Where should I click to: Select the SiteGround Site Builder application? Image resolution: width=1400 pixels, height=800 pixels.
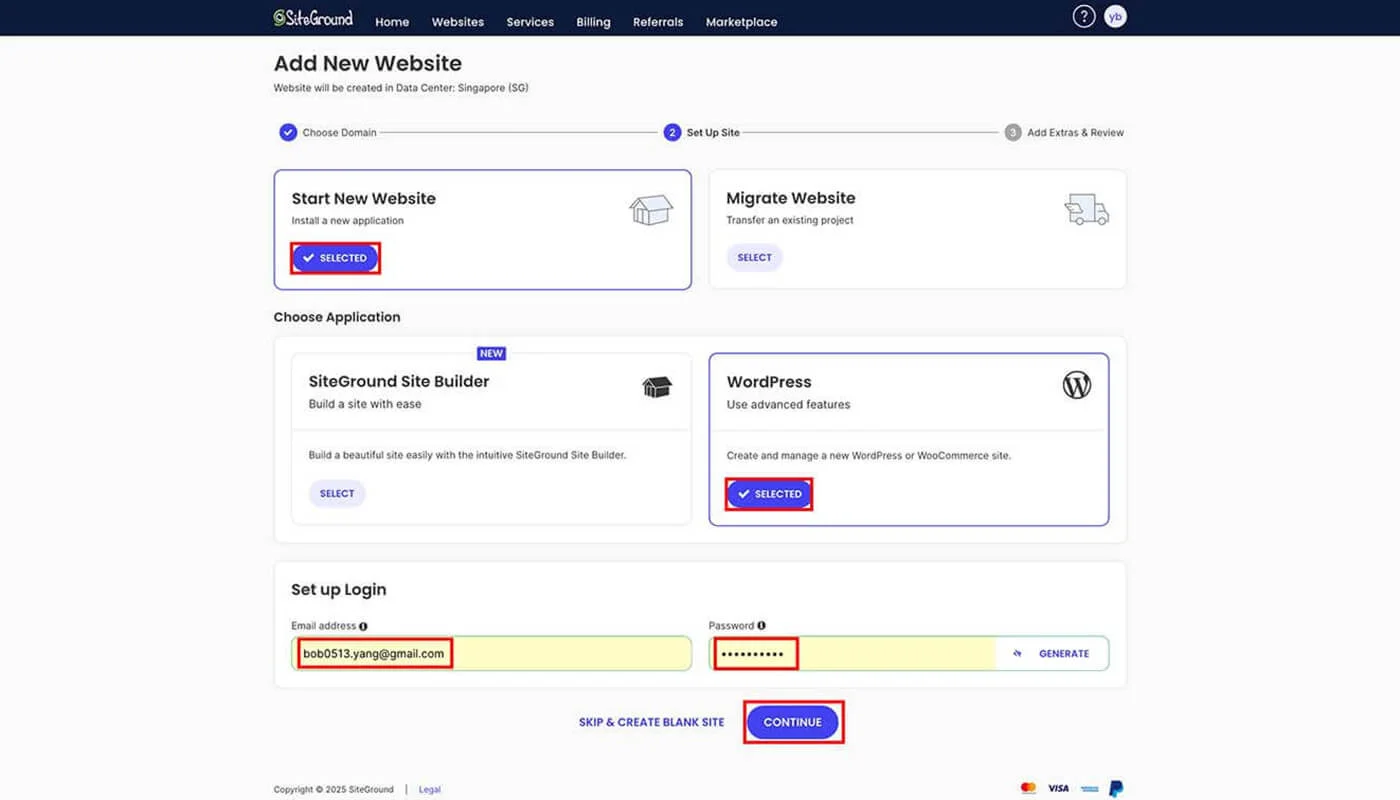pyautogui.click(x=337, y=494)
